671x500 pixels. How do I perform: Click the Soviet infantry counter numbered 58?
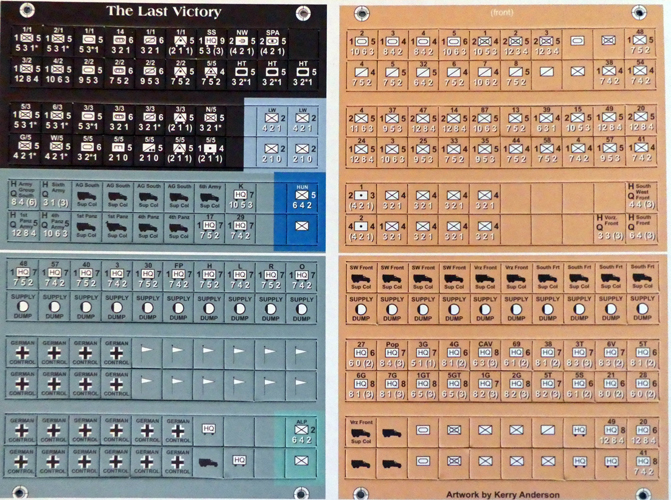click(547, 150)
